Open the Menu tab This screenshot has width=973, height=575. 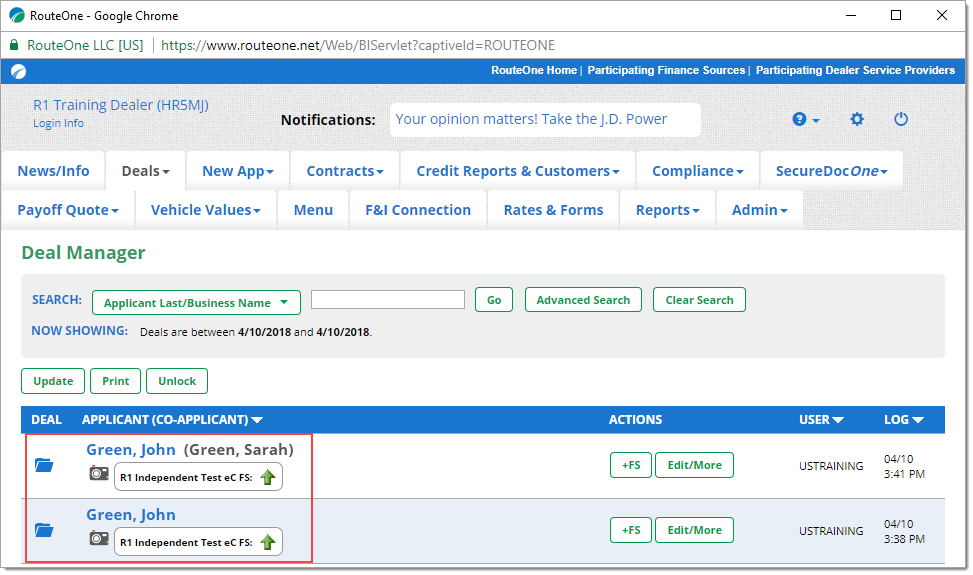coord(313,210)
